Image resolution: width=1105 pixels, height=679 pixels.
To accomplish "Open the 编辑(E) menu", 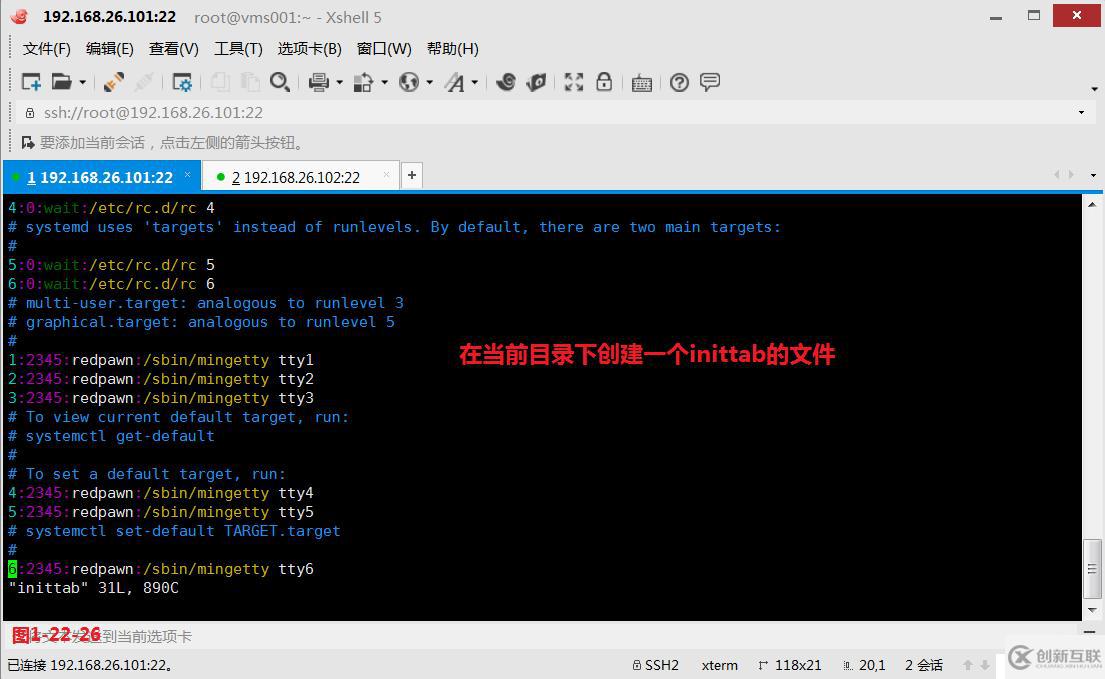I will click(x=109, y=49).
